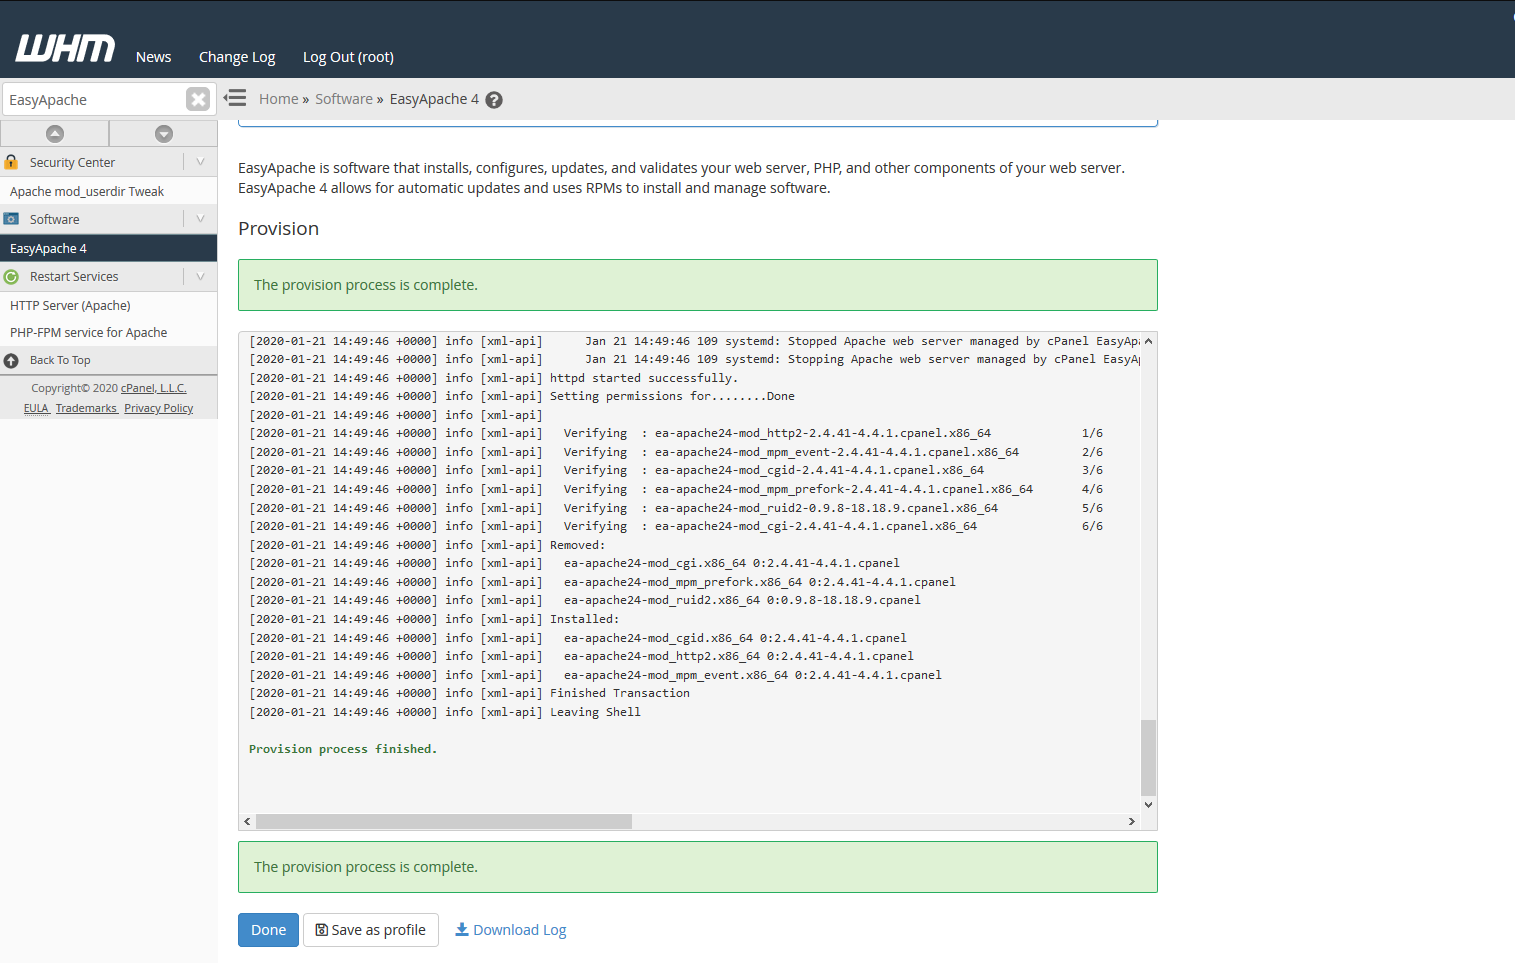1515x963 pixels.
Task: Open the EasyApache 4 help question icon
Action: pyautogui.click(x=494, y=100)
